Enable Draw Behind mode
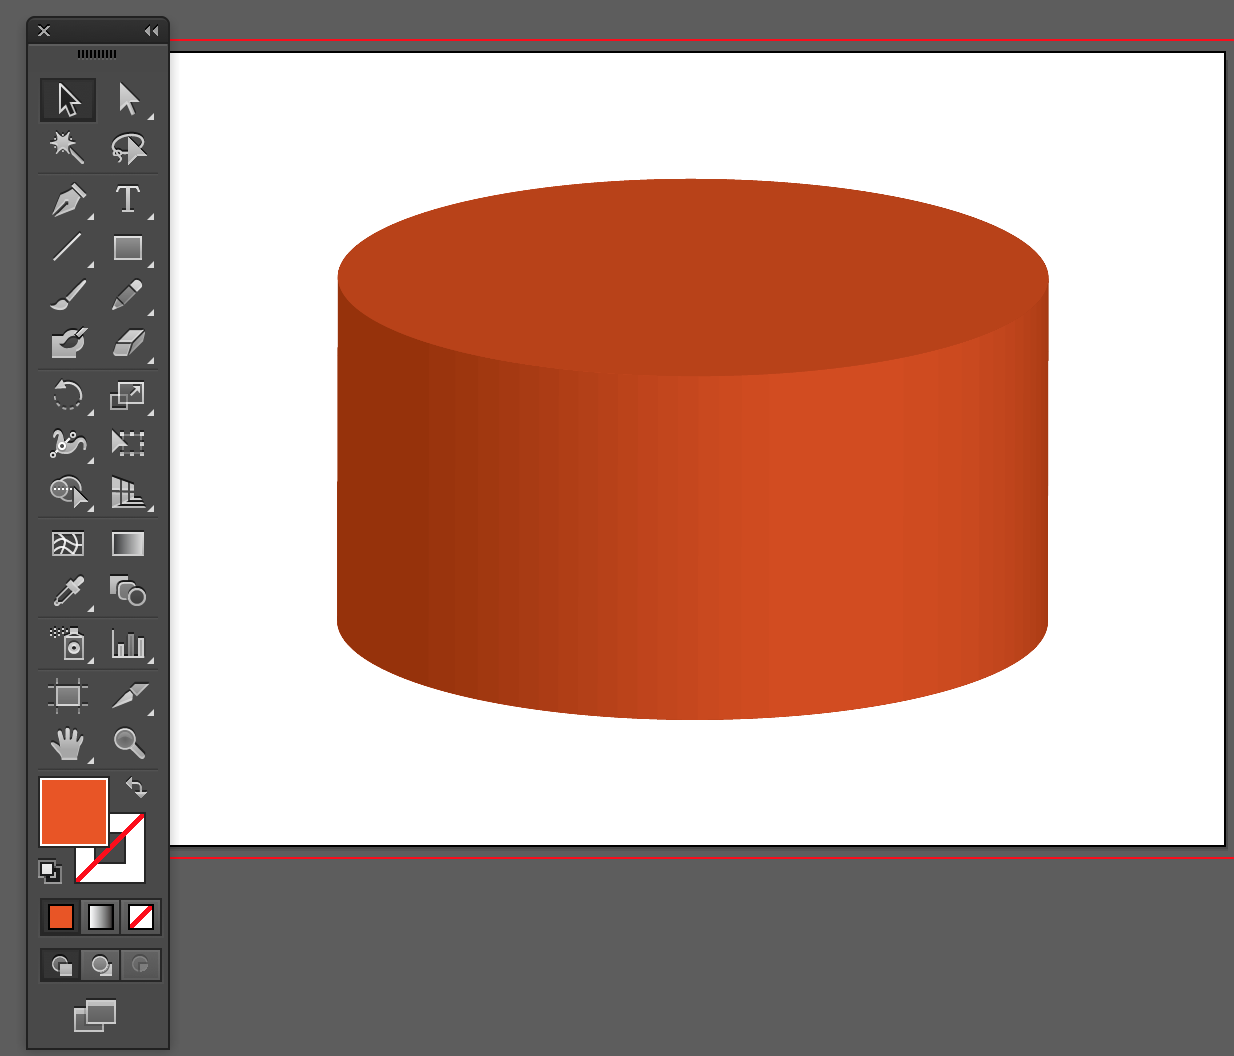This screenshot has height=1056, width=1234. pos(101,965)
